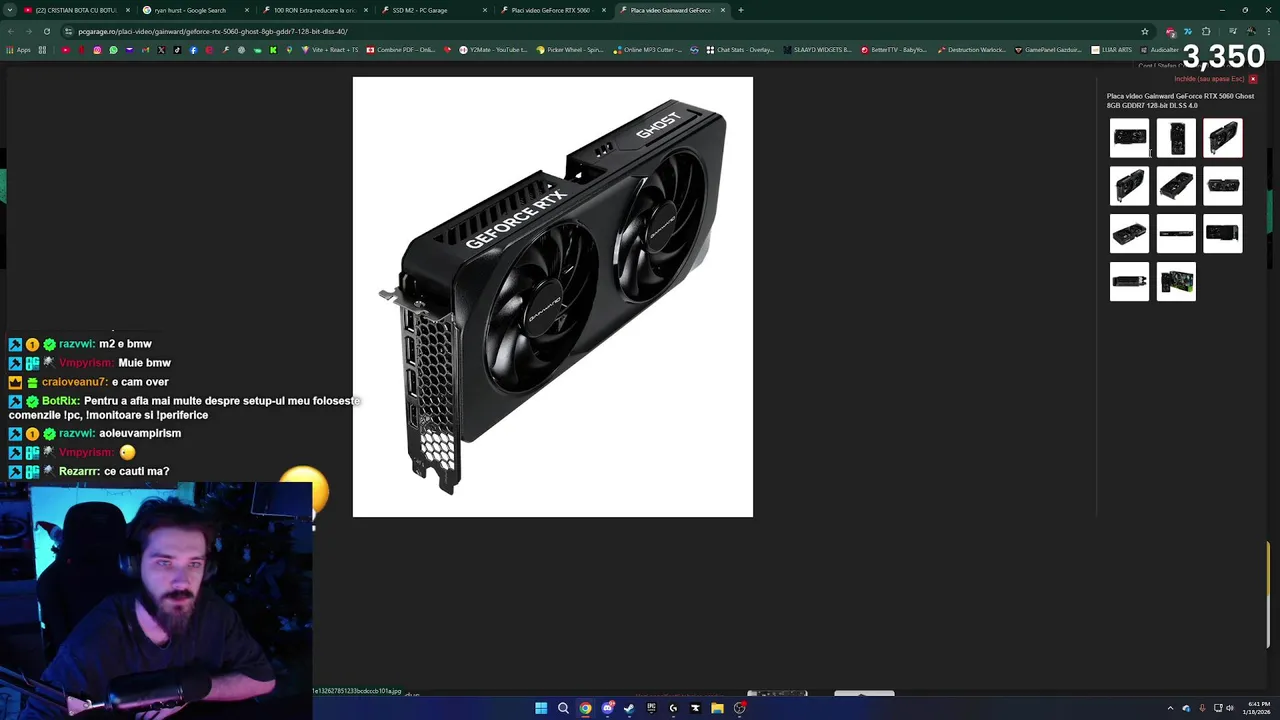Open Windows taskbar search
This screenshot has height=720, width=1280.
(563, 708)
